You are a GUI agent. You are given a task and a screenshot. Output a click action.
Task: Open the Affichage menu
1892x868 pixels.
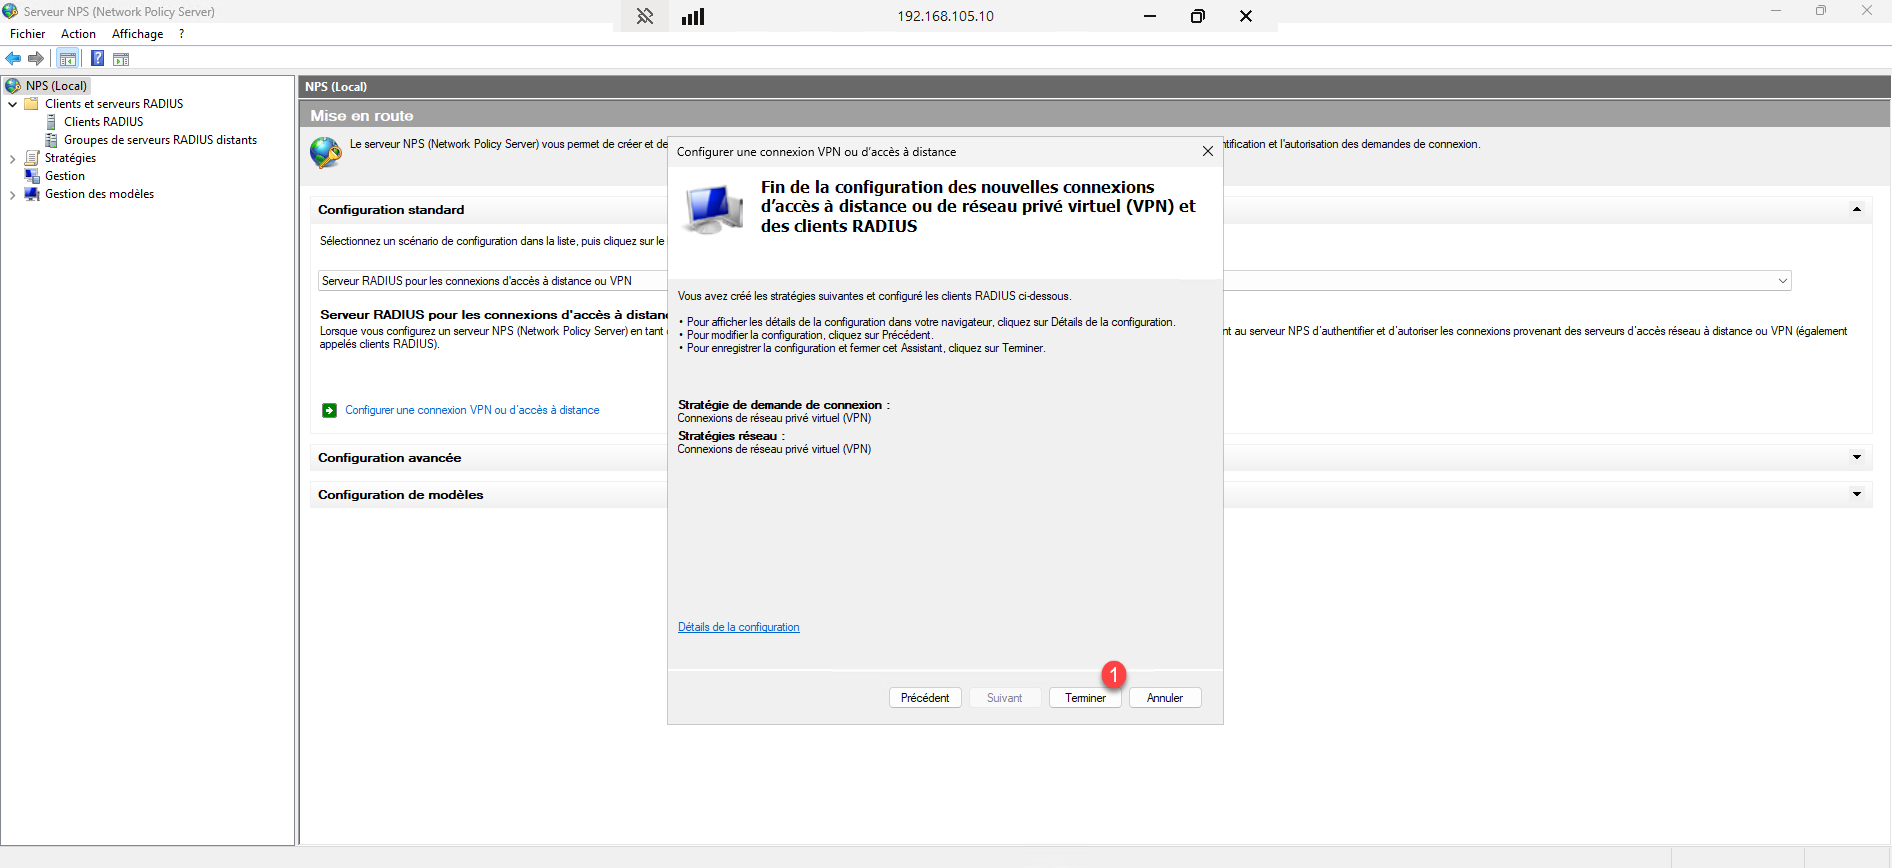point(137,34)
